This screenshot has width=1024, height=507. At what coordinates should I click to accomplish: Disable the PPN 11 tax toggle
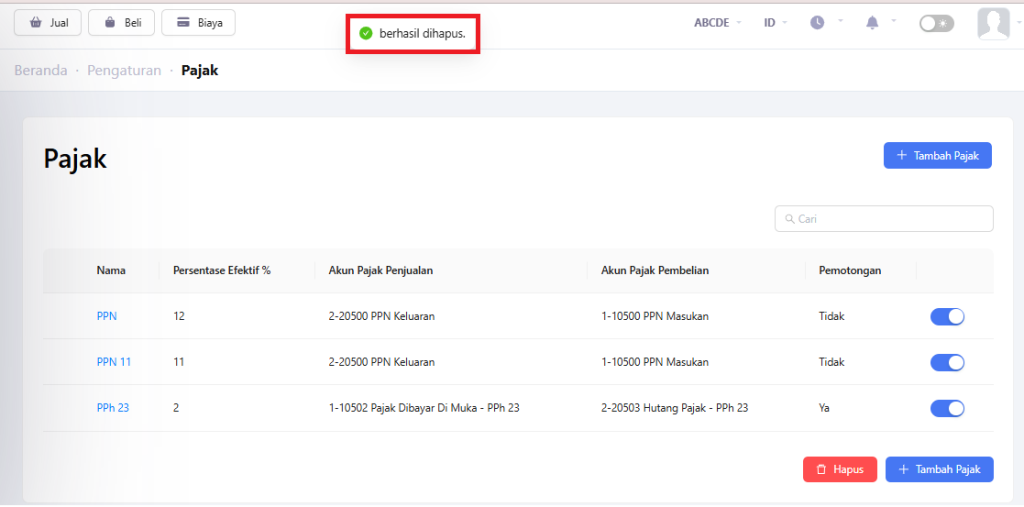[947, 362]
